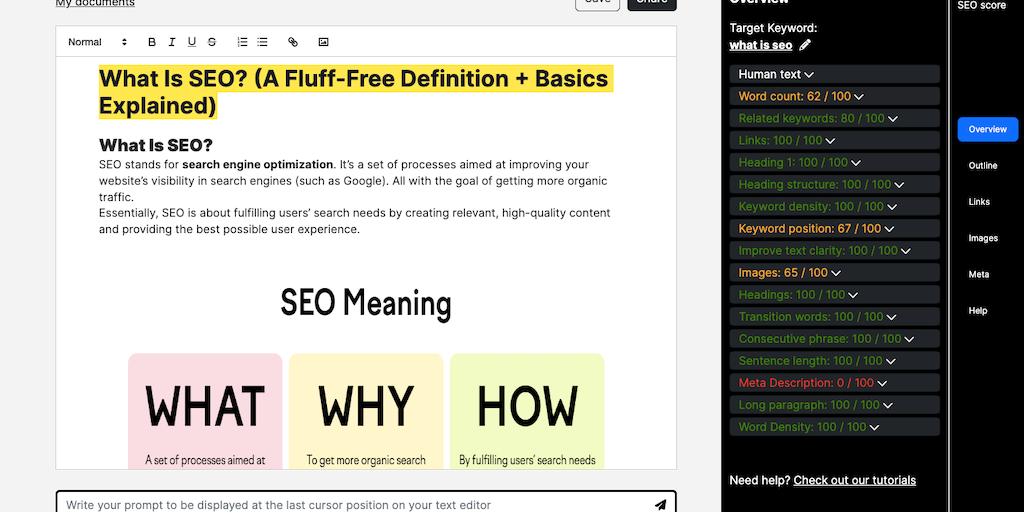This screenshot has width=1024, height=512.
Task: Open Check out our tutorials link
Action: click(x=854, y=480)
